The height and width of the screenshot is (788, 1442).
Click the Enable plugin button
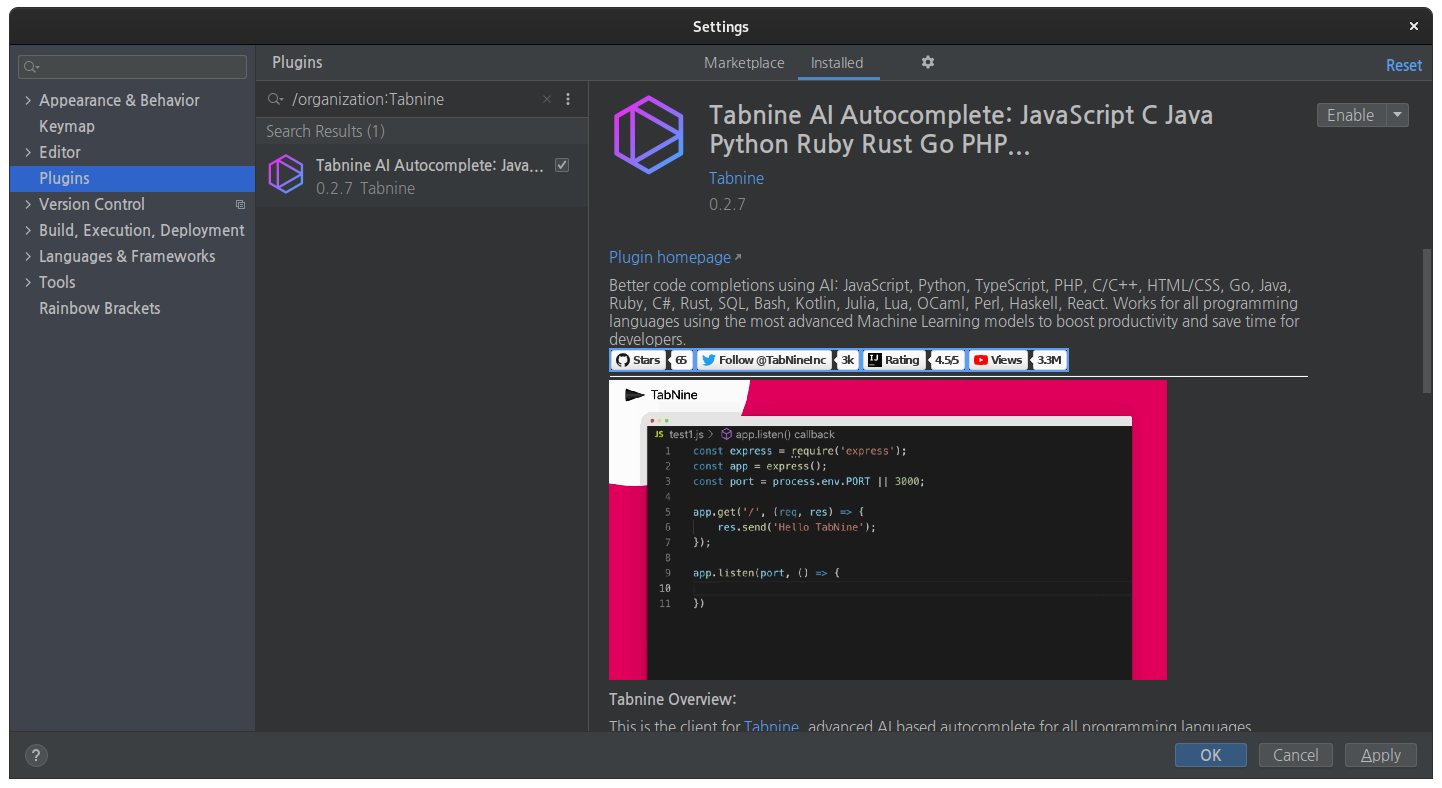click(x=1351, y=115)
